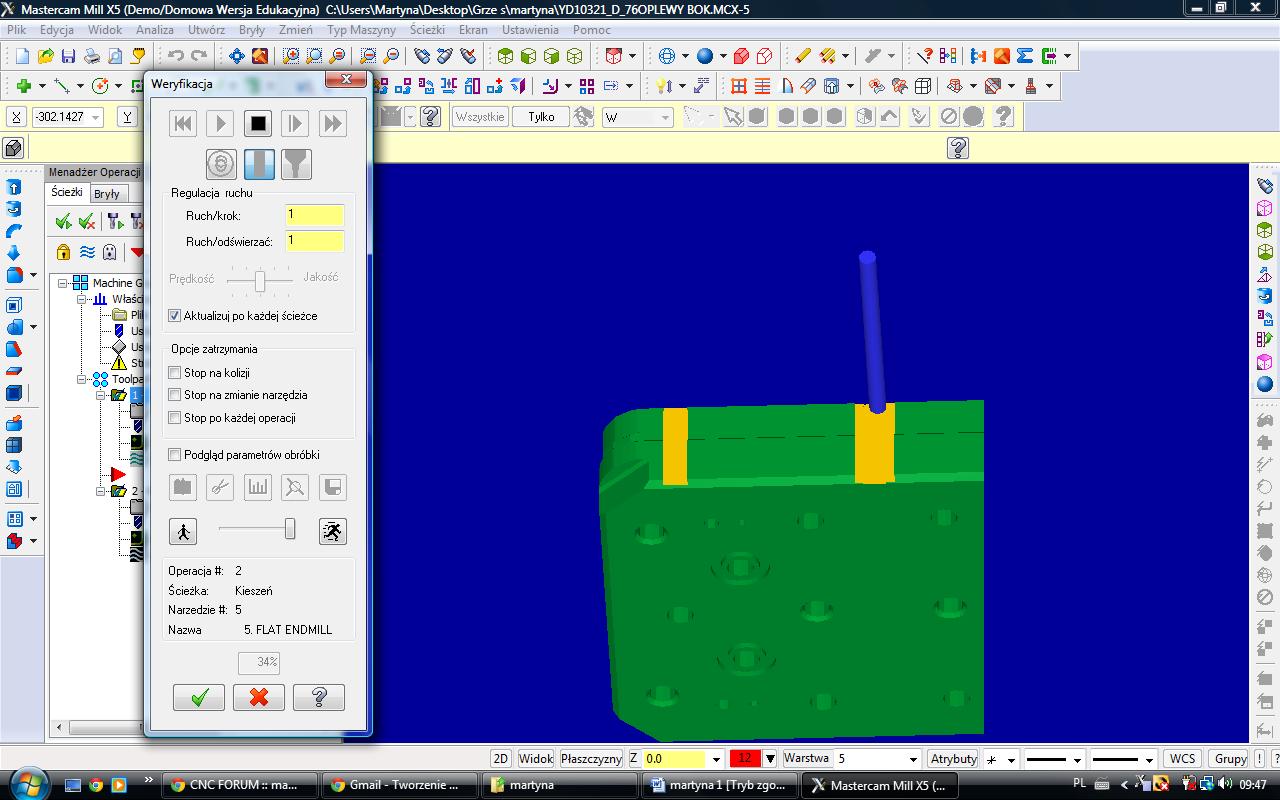
Task: Collapse the Toolpath group node
Action: (83, 380)
